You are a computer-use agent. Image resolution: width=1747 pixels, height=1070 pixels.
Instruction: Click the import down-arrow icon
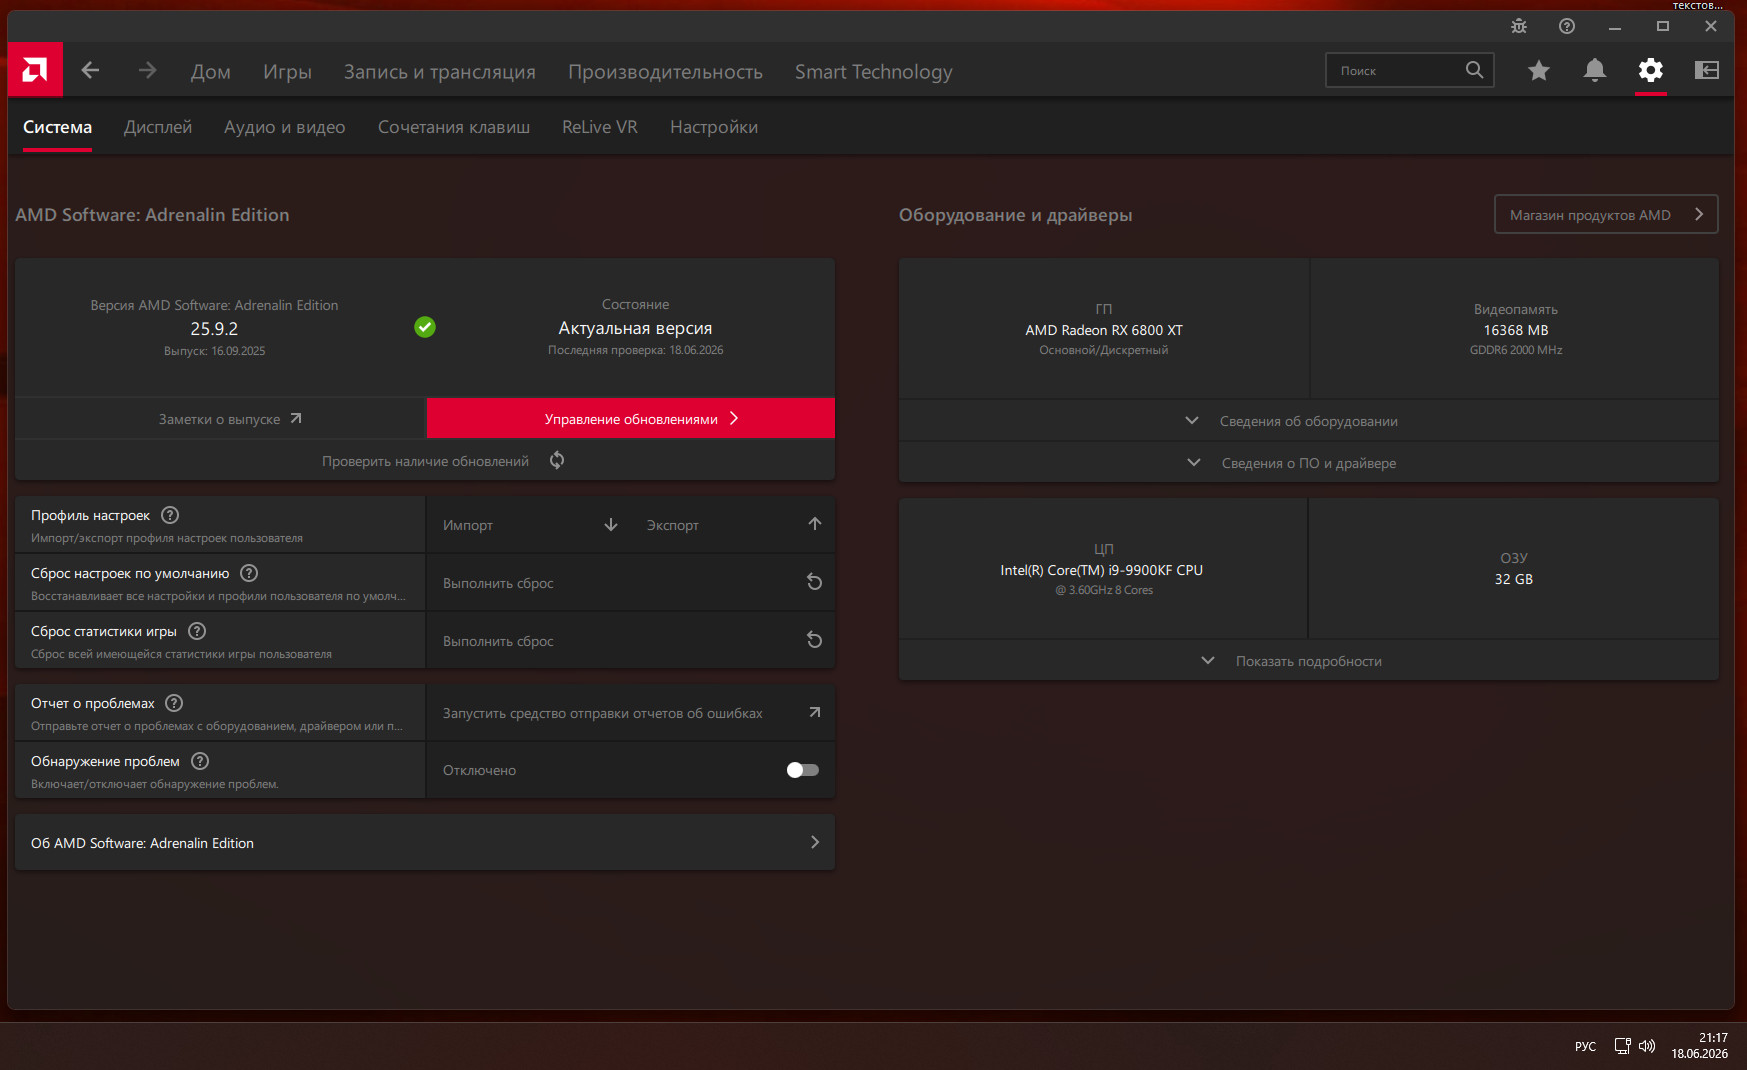point(611,525)
